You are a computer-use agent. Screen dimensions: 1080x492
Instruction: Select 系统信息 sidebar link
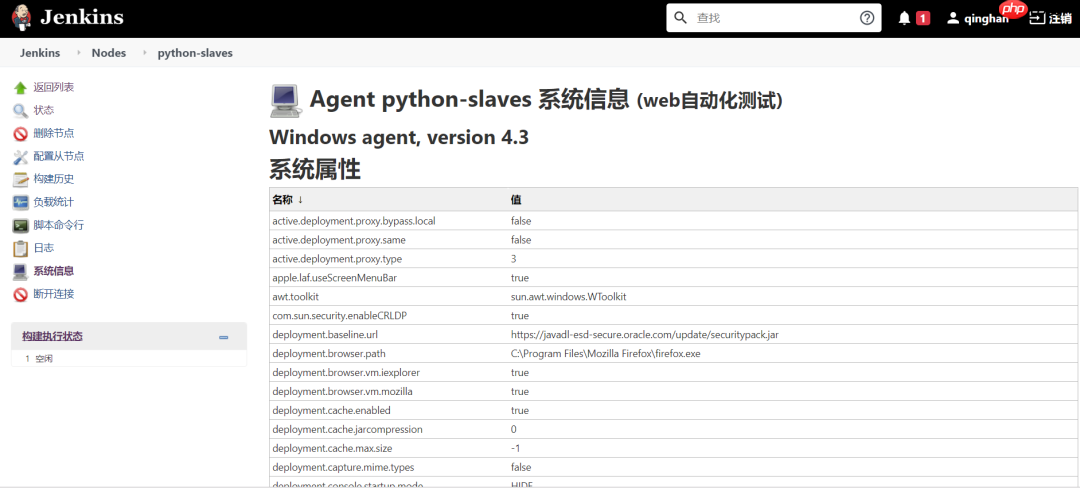54,271
